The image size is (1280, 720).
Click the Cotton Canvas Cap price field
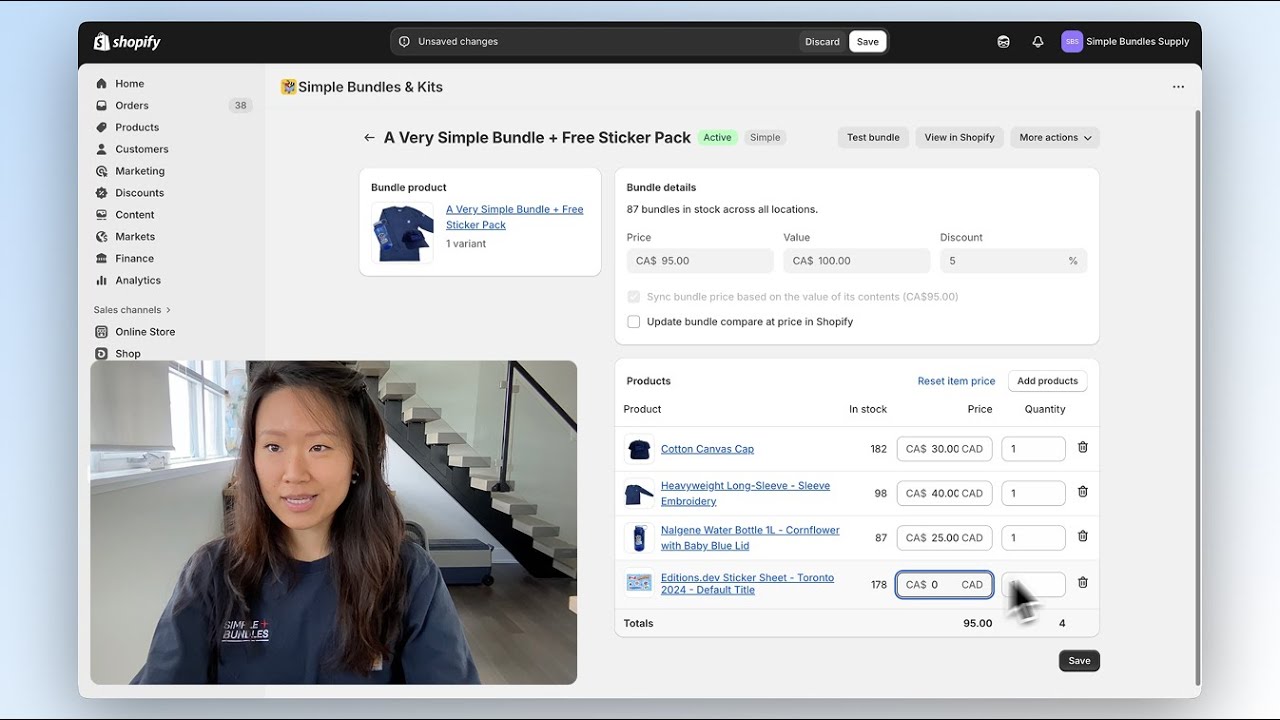pos(944,449)
